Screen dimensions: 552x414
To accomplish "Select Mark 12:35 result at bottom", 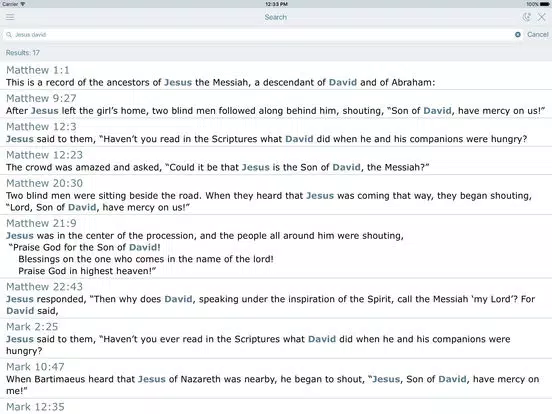I will (x=276, y=406).
